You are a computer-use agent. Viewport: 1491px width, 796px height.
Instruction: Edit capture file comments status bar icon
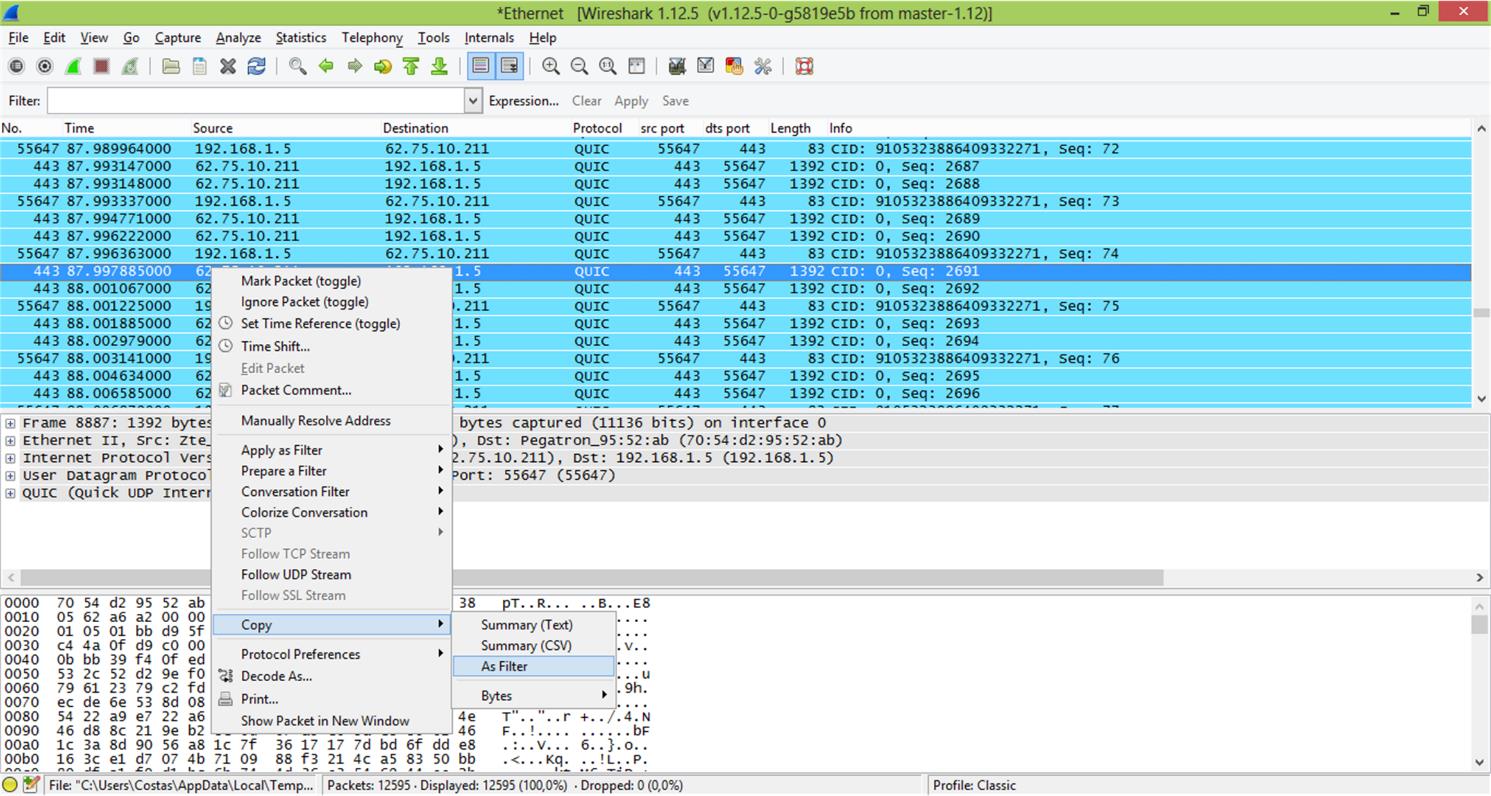tap(31, 785)
